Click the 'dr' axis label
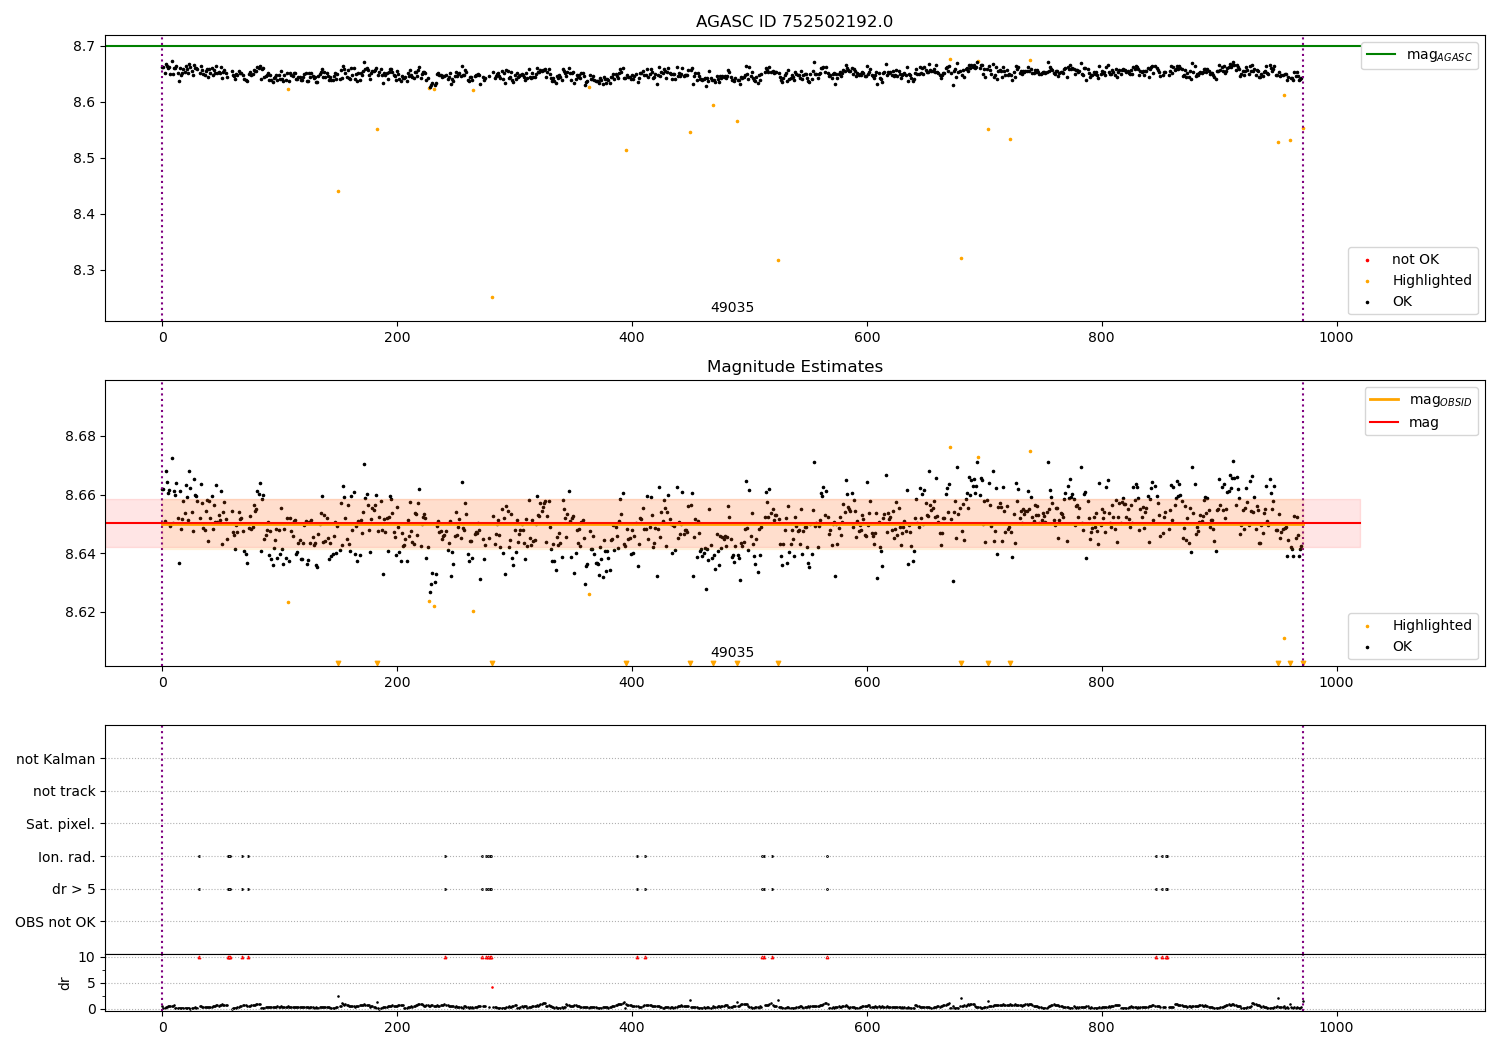This screenshot has width=1500, height=1050. tap(65, 983)
